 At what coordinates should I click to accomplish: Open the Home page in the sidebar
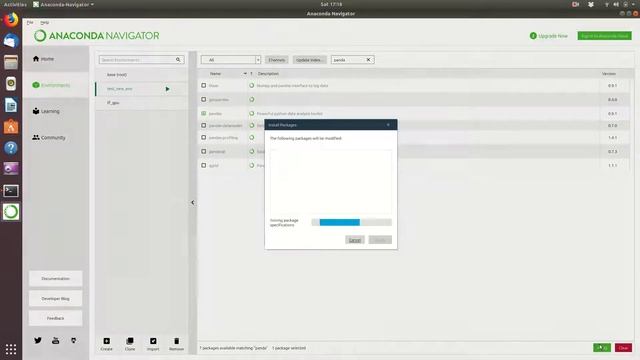pyautogui.click(x=43, y=59)
